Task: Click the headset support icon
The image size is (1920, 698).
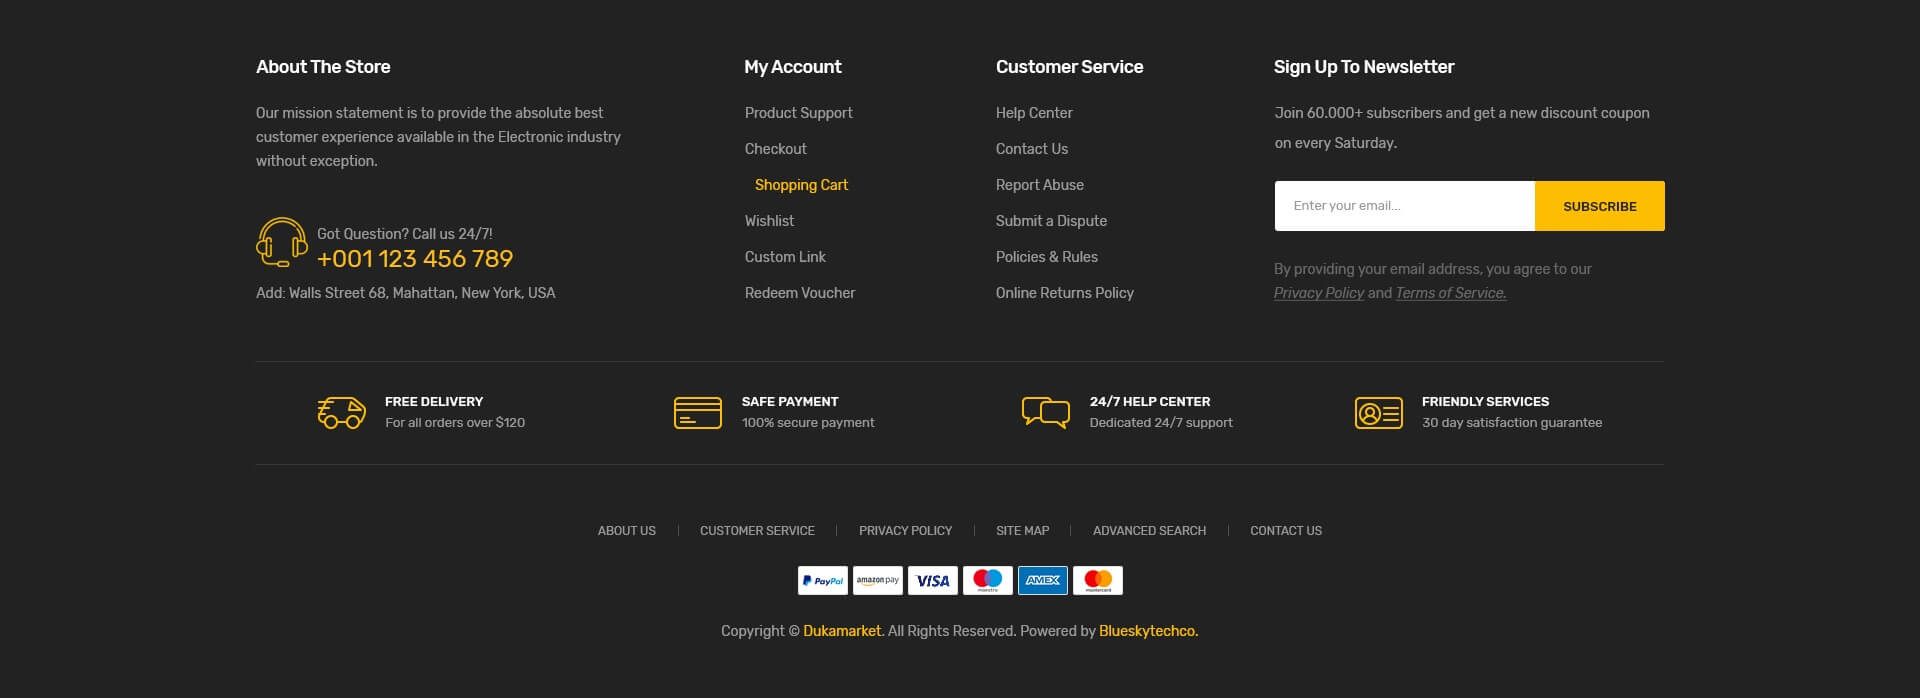Action: click(281, 242)
